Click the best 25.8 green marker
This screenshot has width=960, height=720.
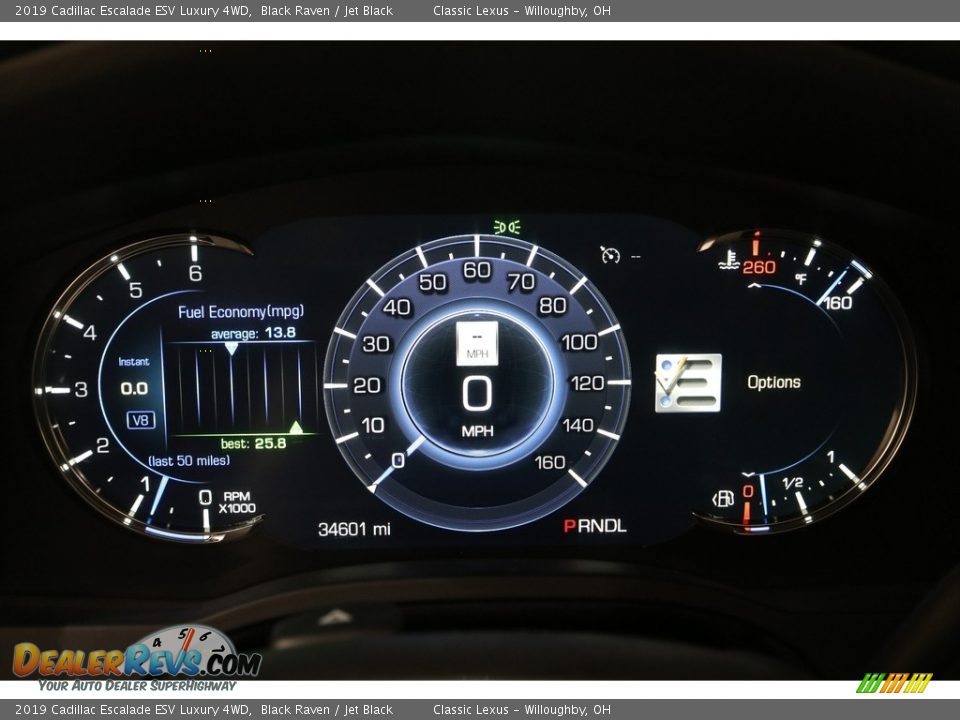click(x=296, y=427)
